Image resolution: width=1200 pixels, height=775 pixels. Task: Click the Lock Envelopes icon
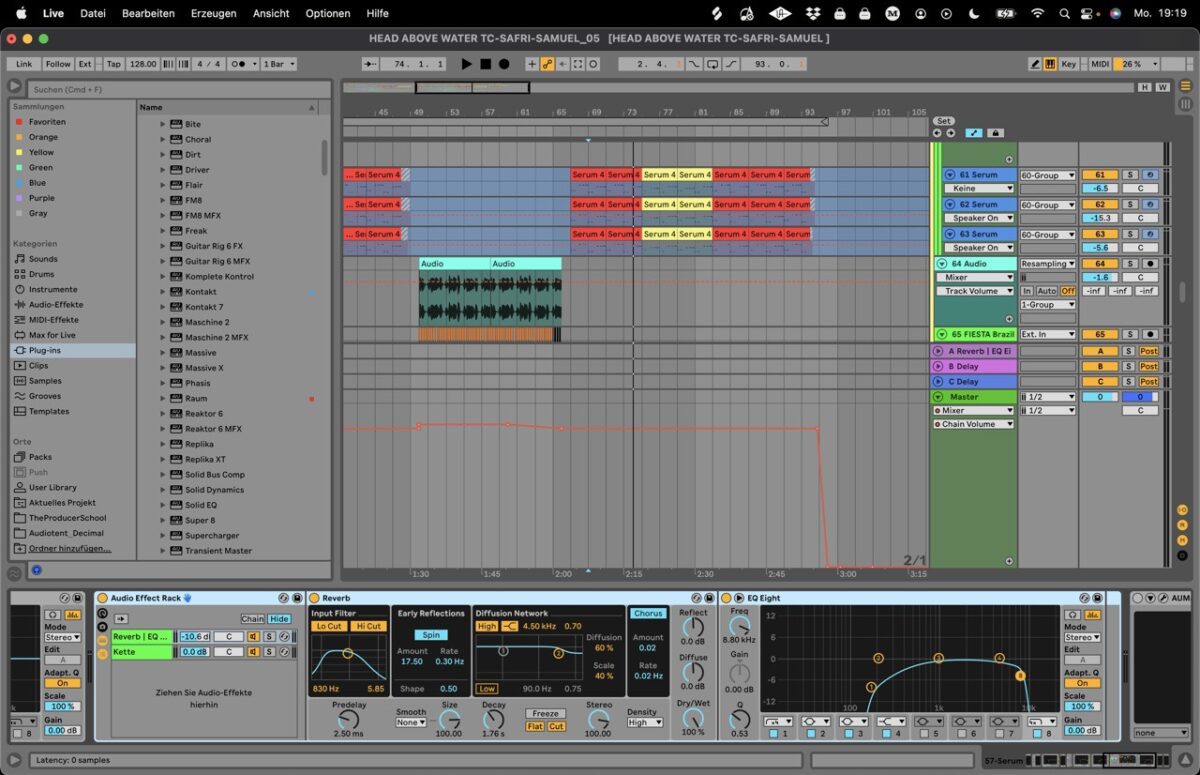(994, 132)
